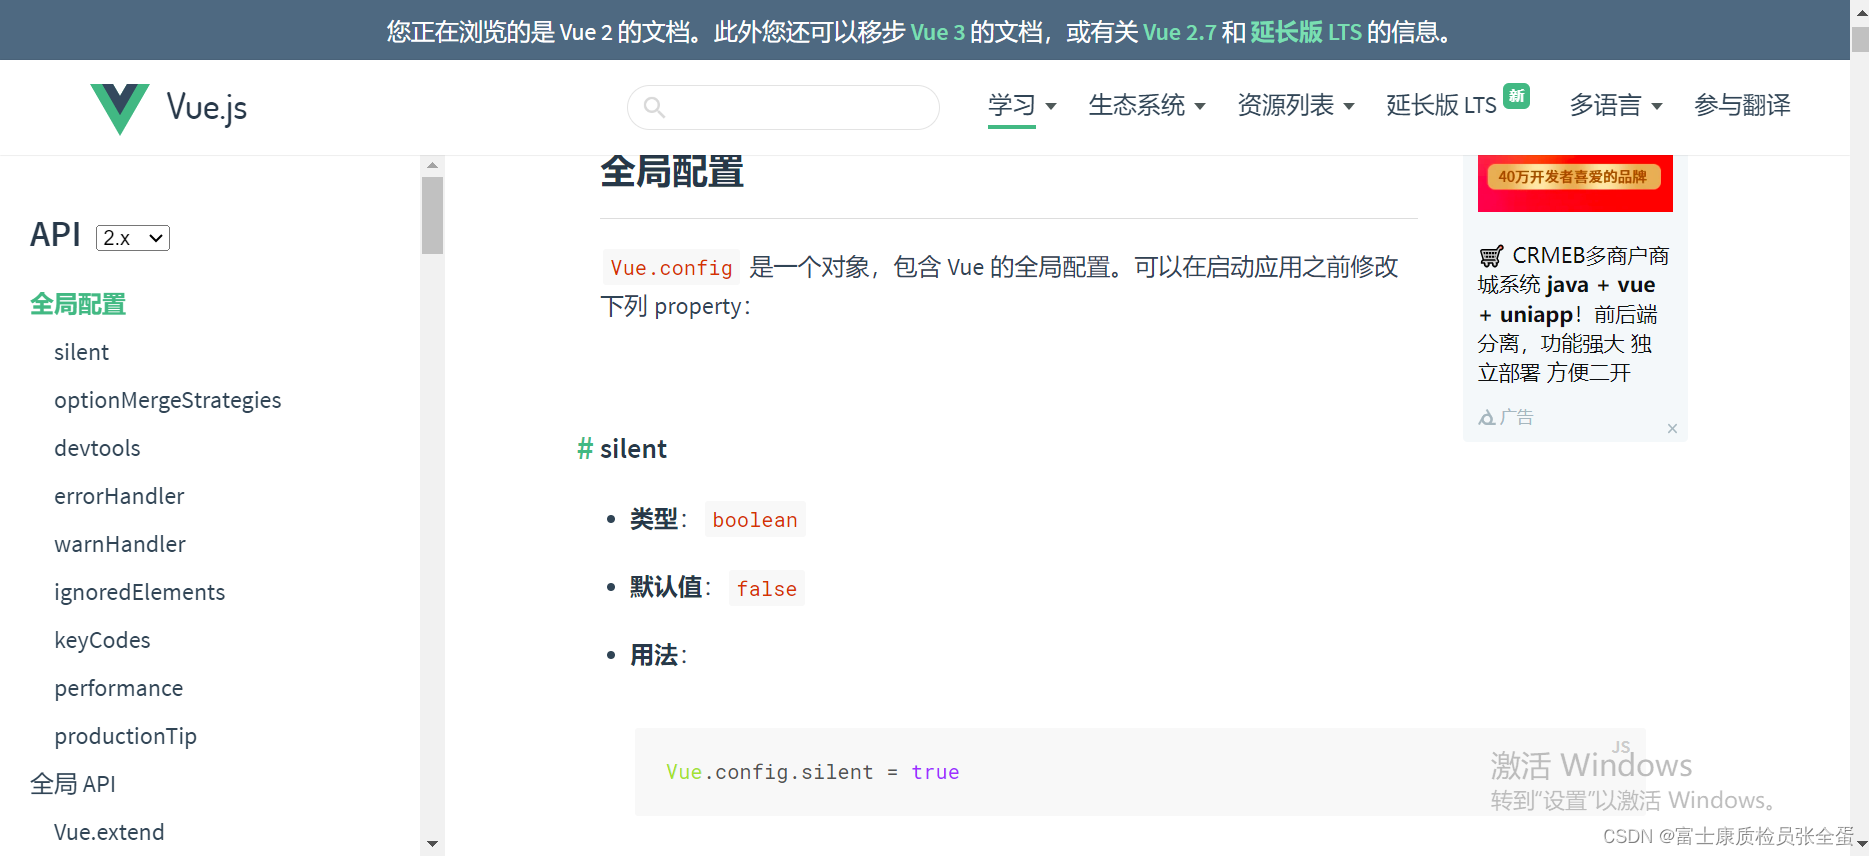Expand the 学习 menu
1869x856 pixels.
pyautogui.click(x=1022, y=105)
